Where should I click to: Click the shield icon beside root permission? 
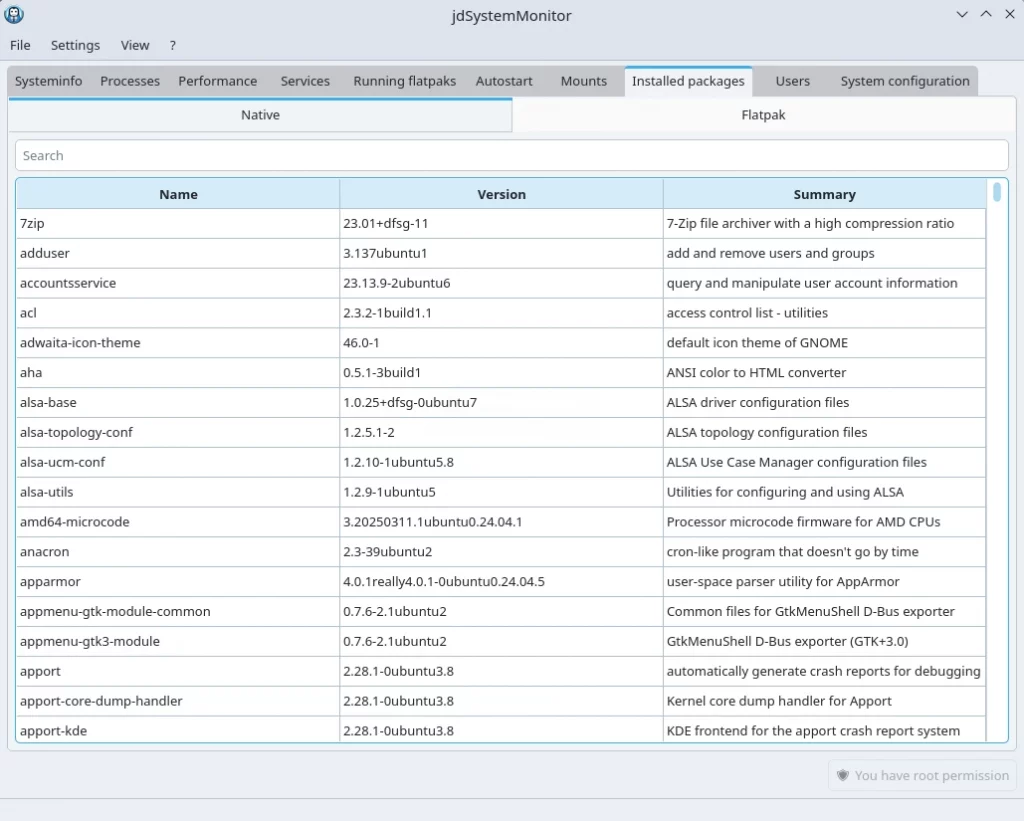pyautogui.click(x=843, y=775)
